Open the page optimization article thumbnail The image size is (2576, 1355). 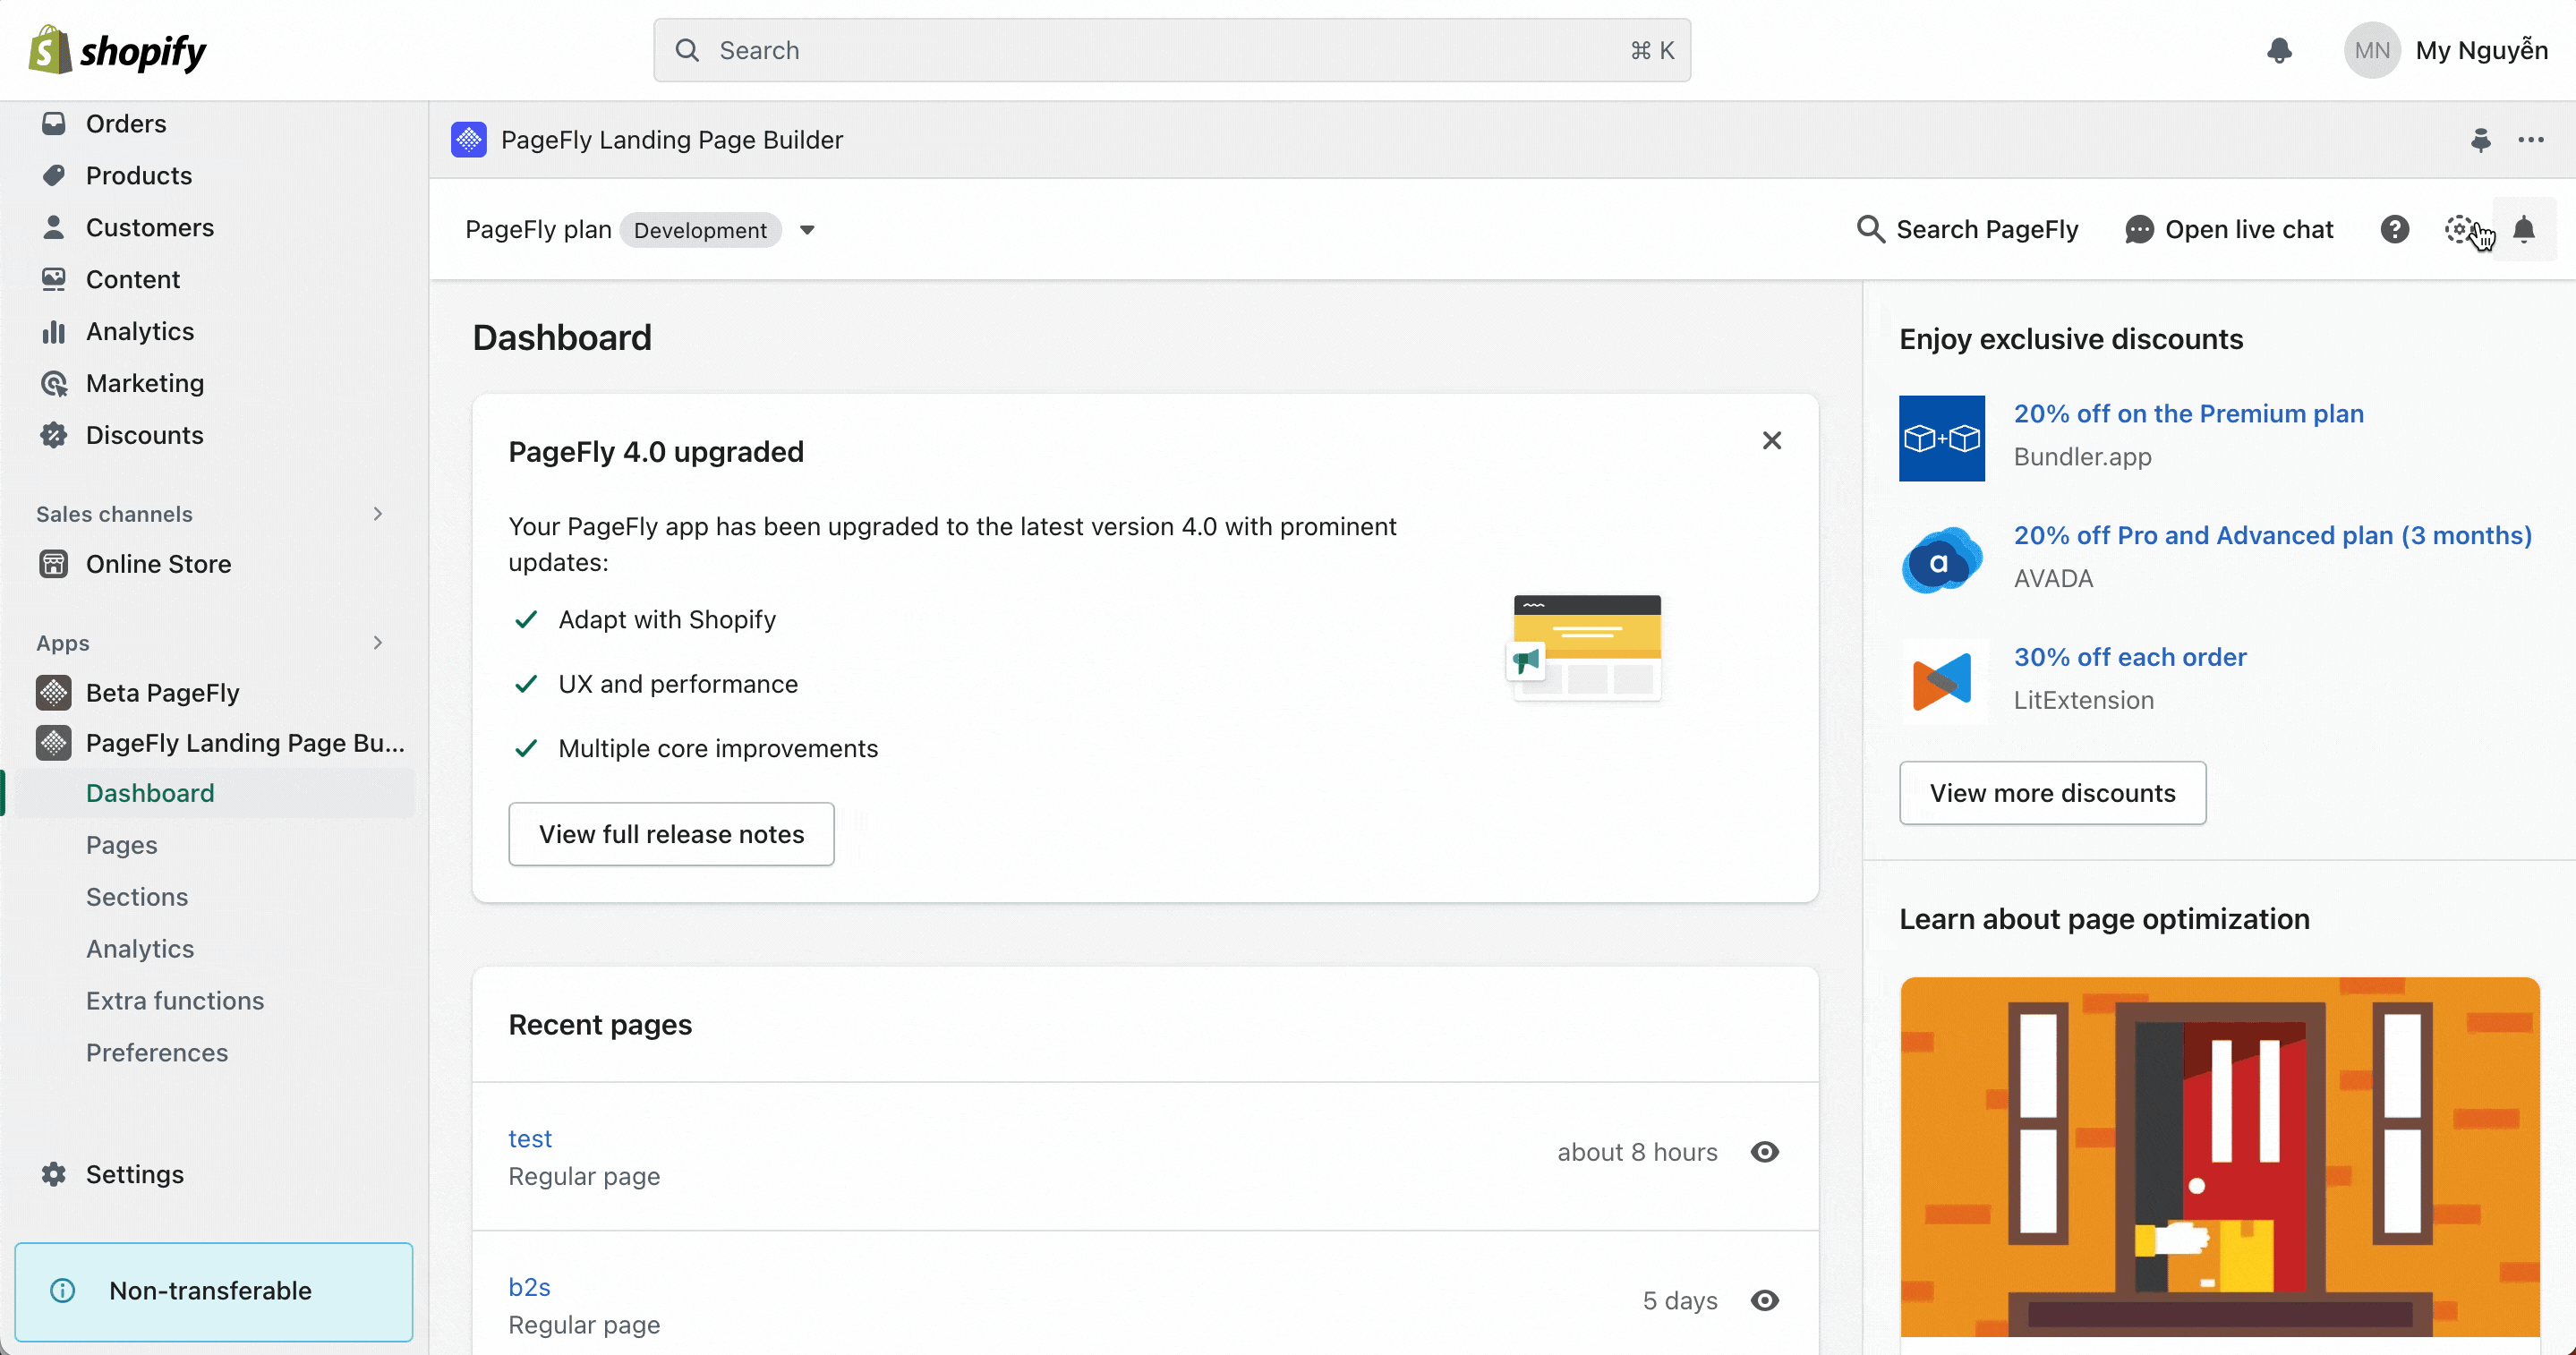(2220, 1157)
